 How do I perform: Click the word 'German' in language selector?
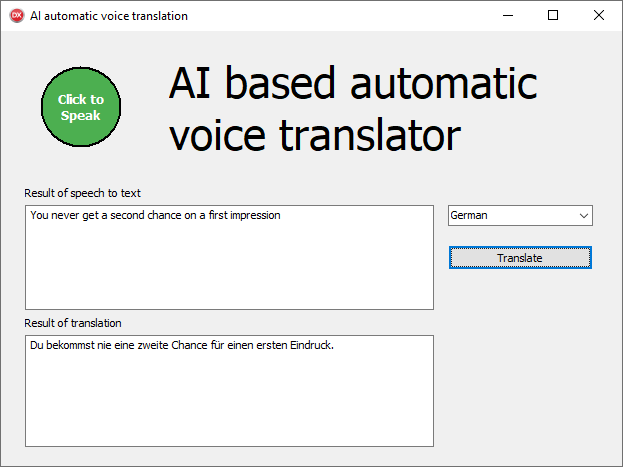469,215
